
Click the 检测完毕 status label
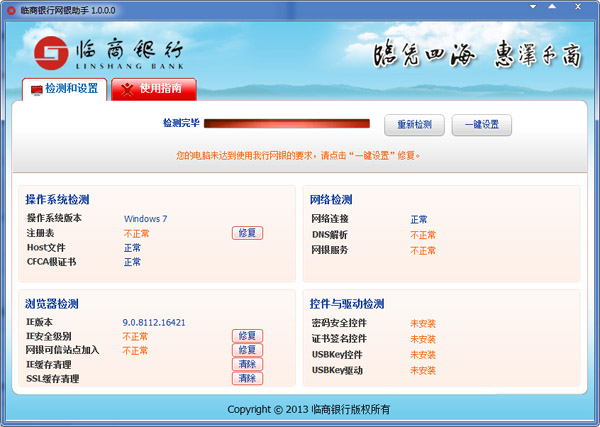(x=181, y=123)
